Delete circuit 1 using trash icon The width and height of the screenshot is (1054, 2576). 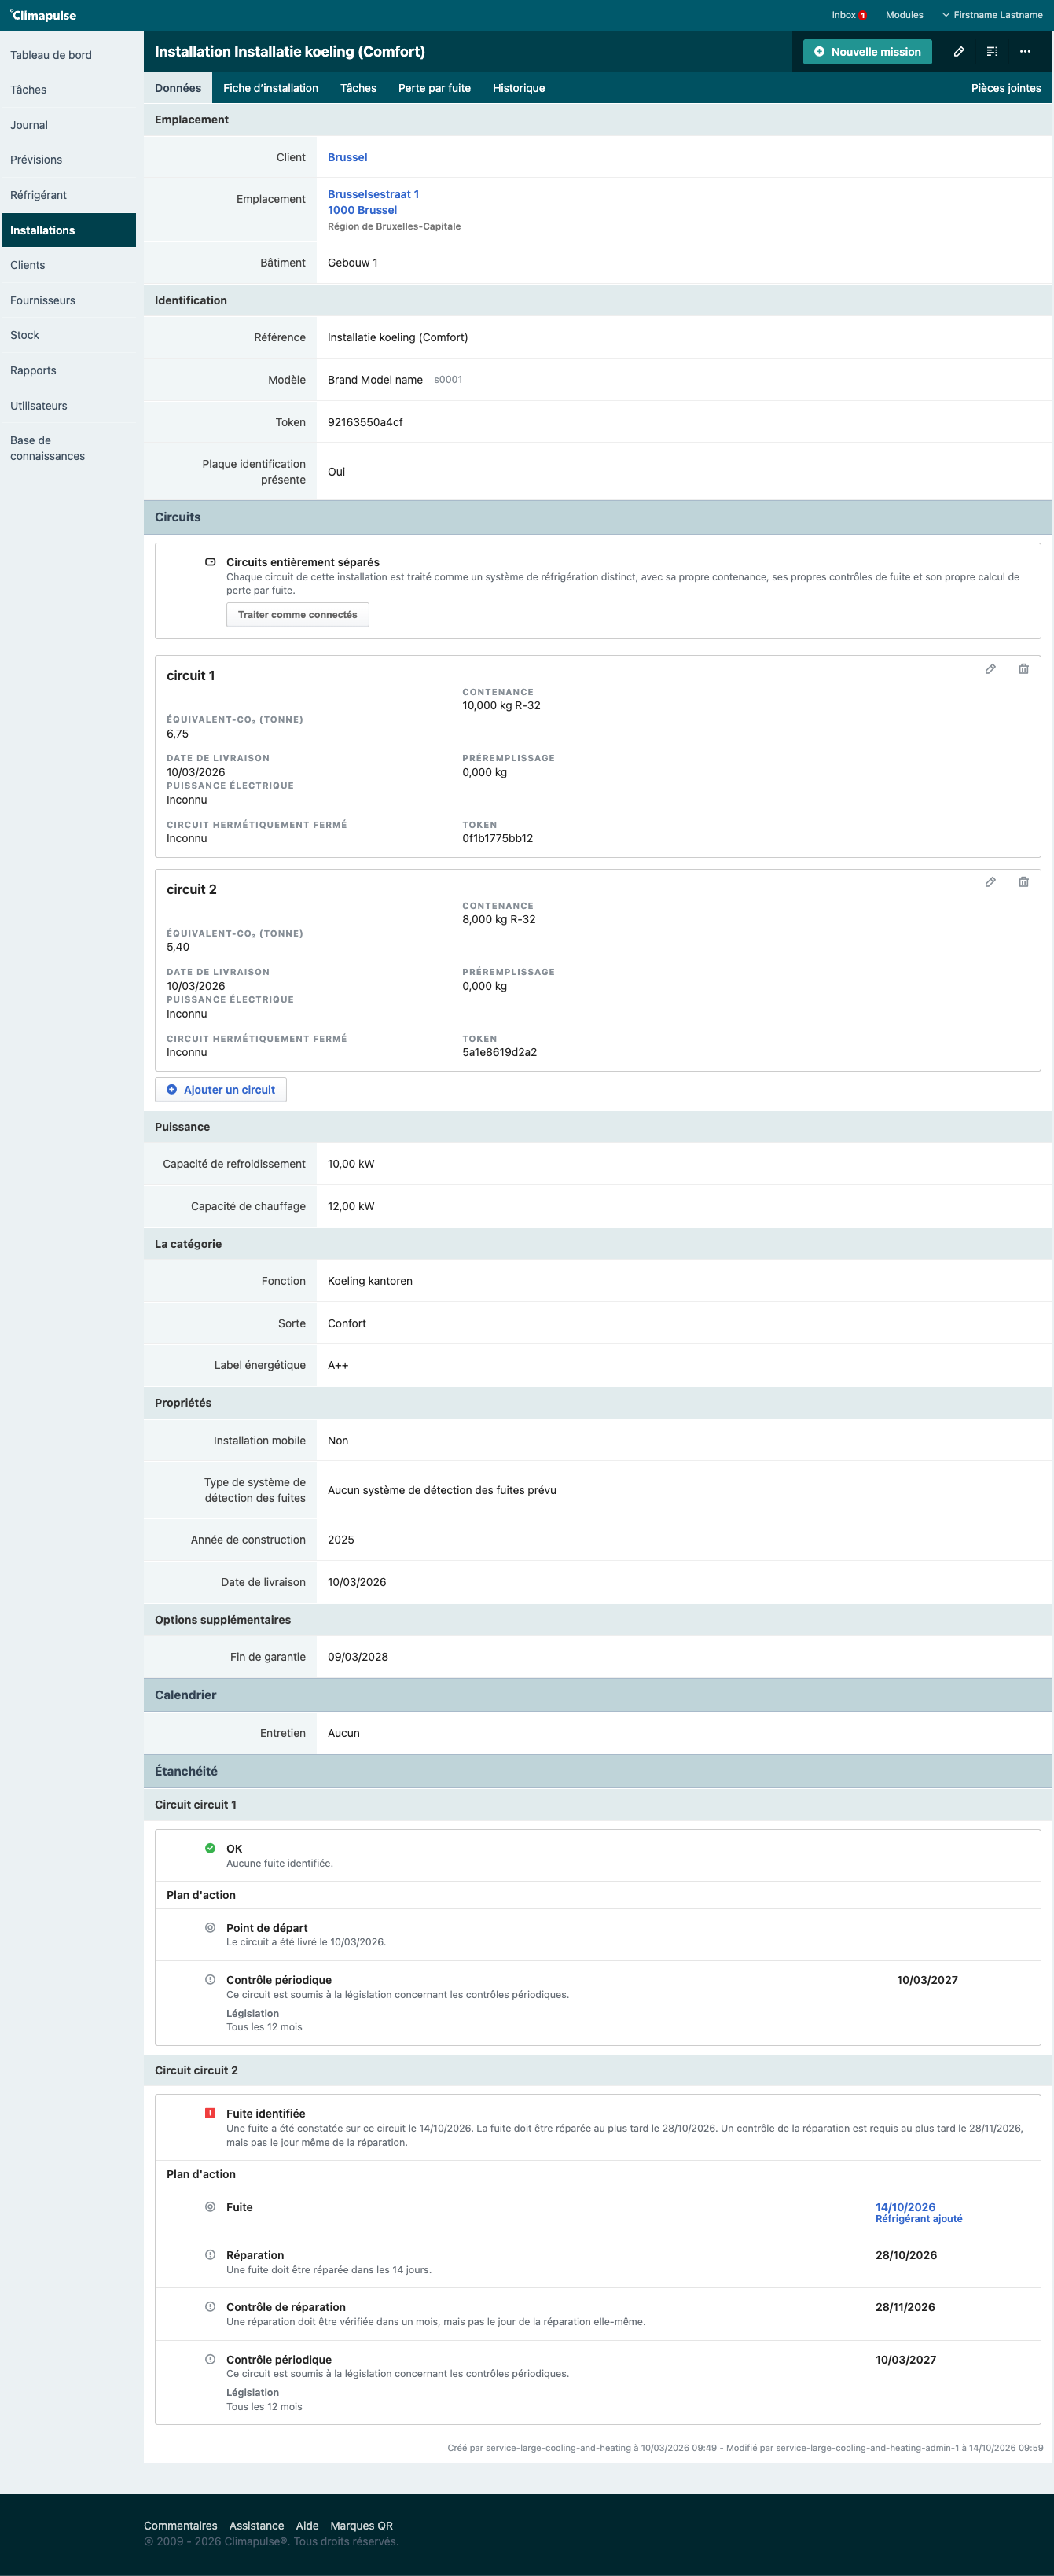[x=1023, y=669]
